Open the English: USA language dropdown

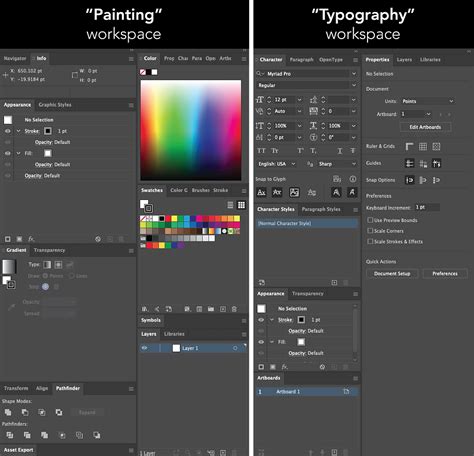pyautogui.click(x=293, y=164)
